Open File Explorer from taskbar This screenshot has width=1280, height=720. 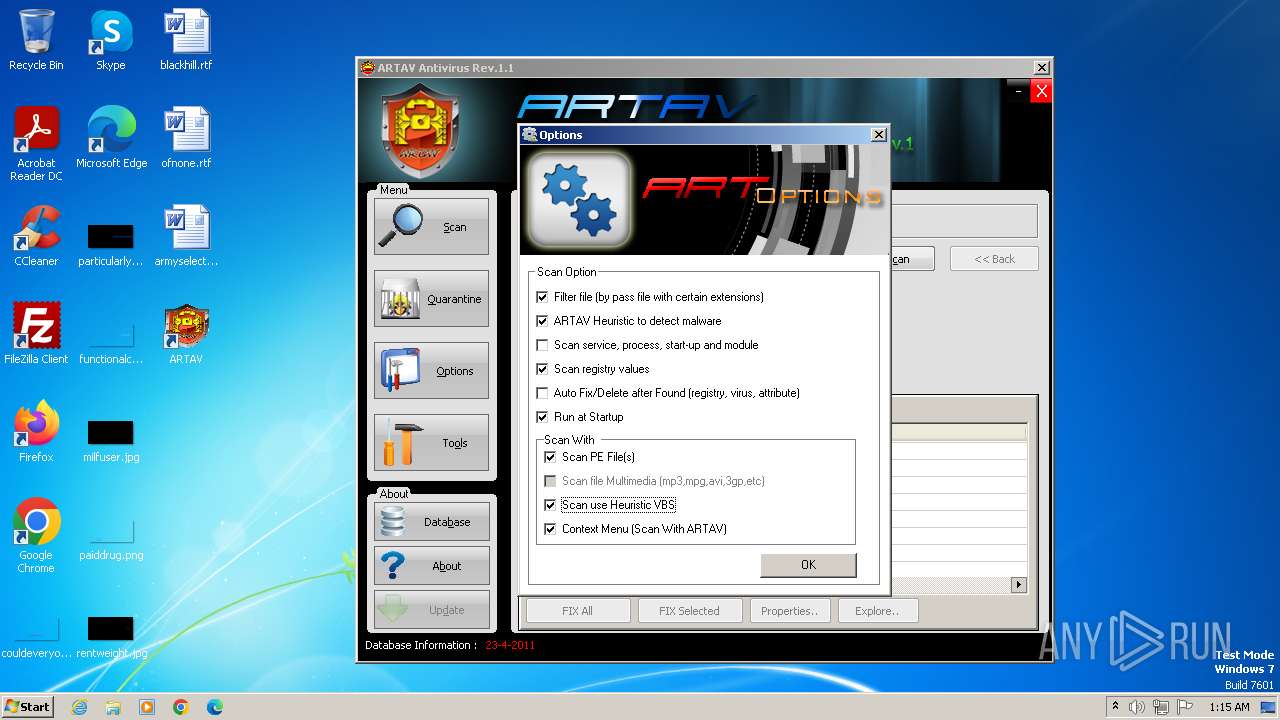click(x=113, y=707)
